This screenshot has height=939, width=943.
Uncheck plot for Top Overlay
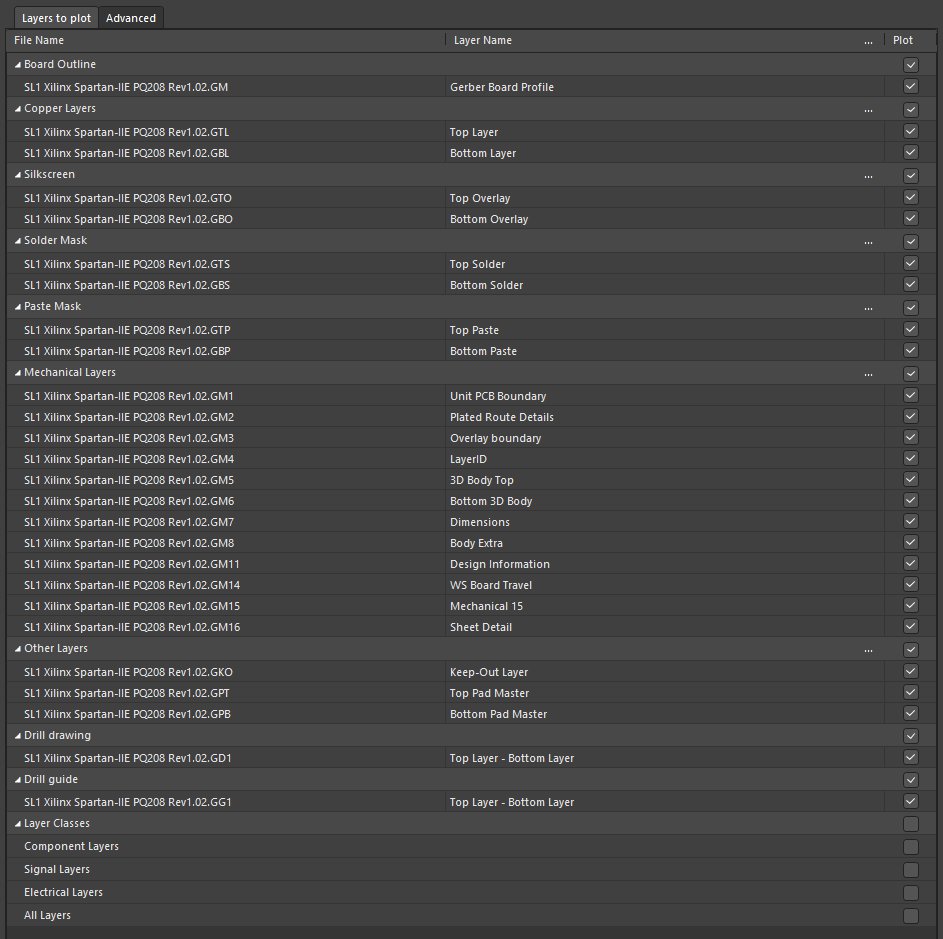[911, 197]
